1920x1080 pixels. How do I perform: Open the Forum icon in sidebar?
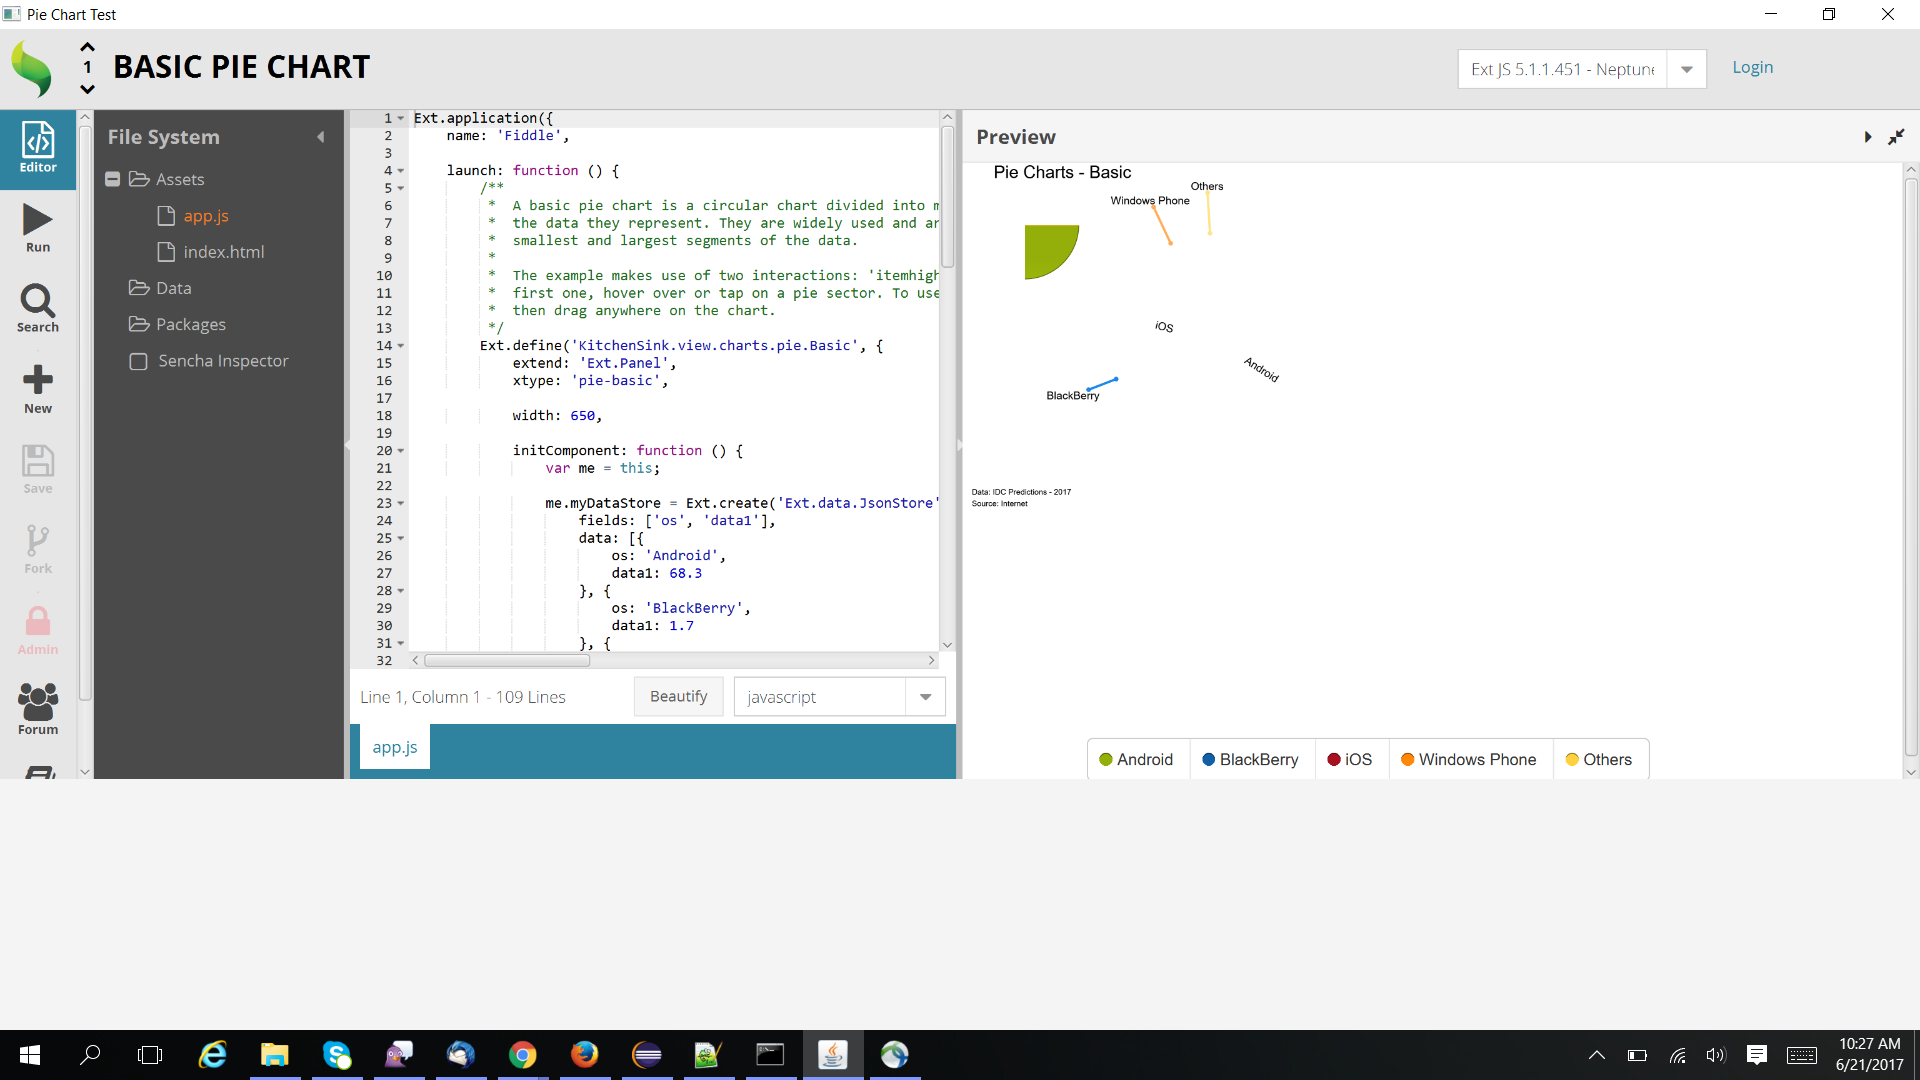coord(38,707)
